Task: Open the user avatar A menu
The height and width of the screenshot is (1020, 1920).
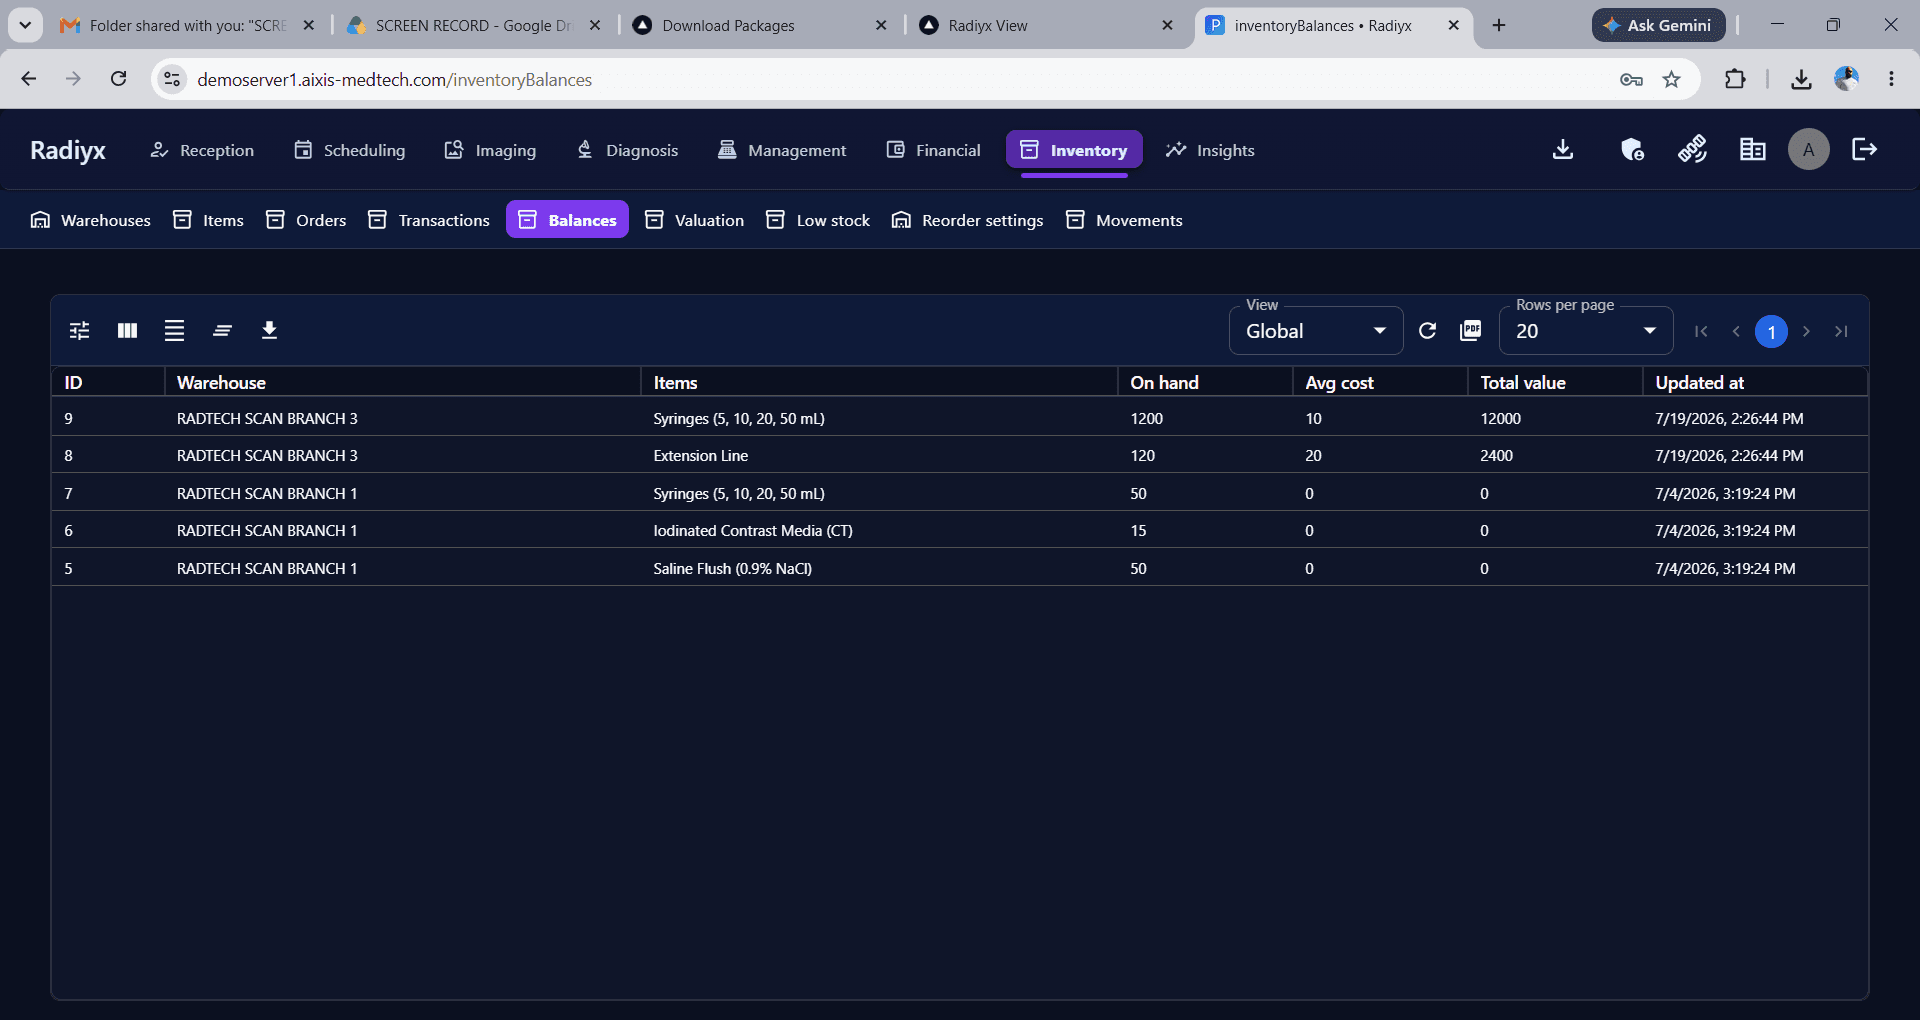Action: pyautogui.click(x=1808, y=150)
